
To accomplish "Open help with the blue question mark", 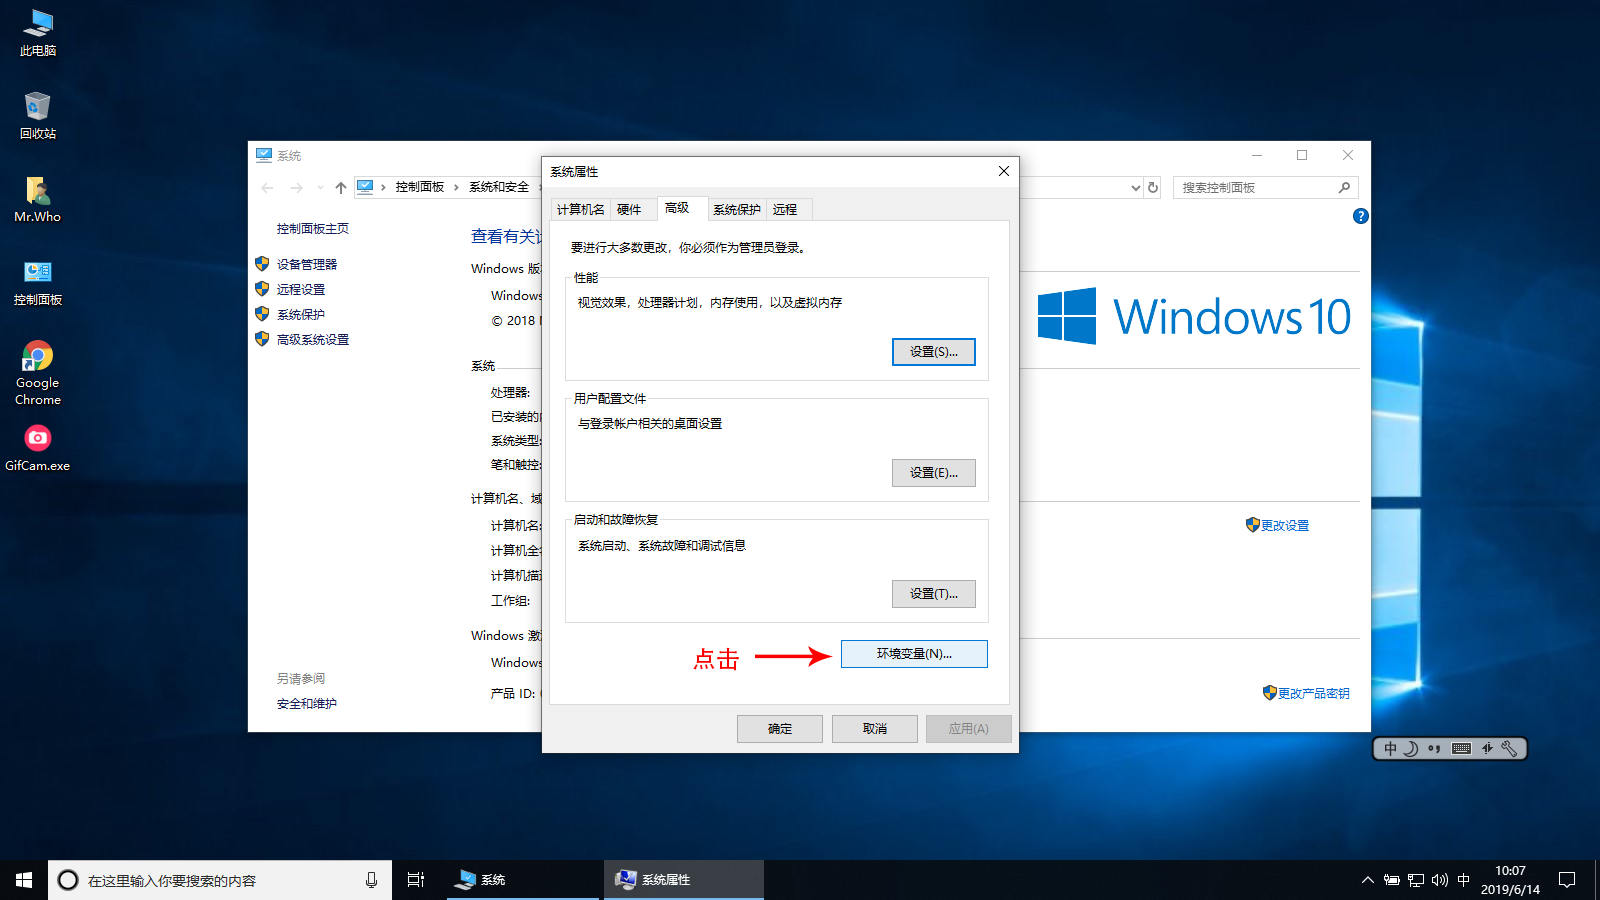I will 1360,216.
